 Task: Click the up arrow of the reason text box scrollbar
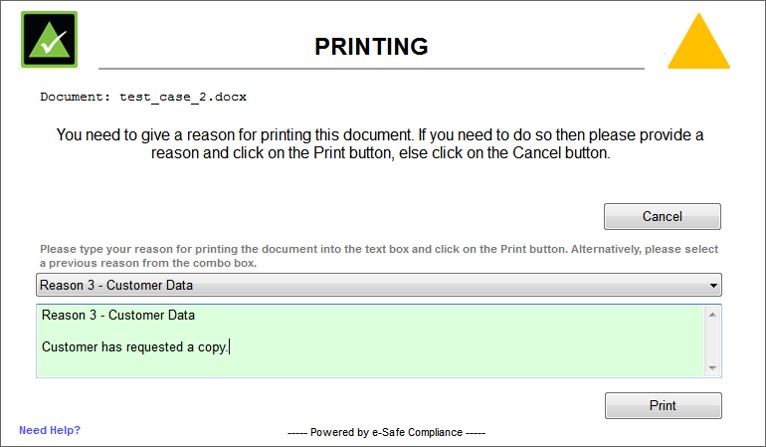click(712, 316)
